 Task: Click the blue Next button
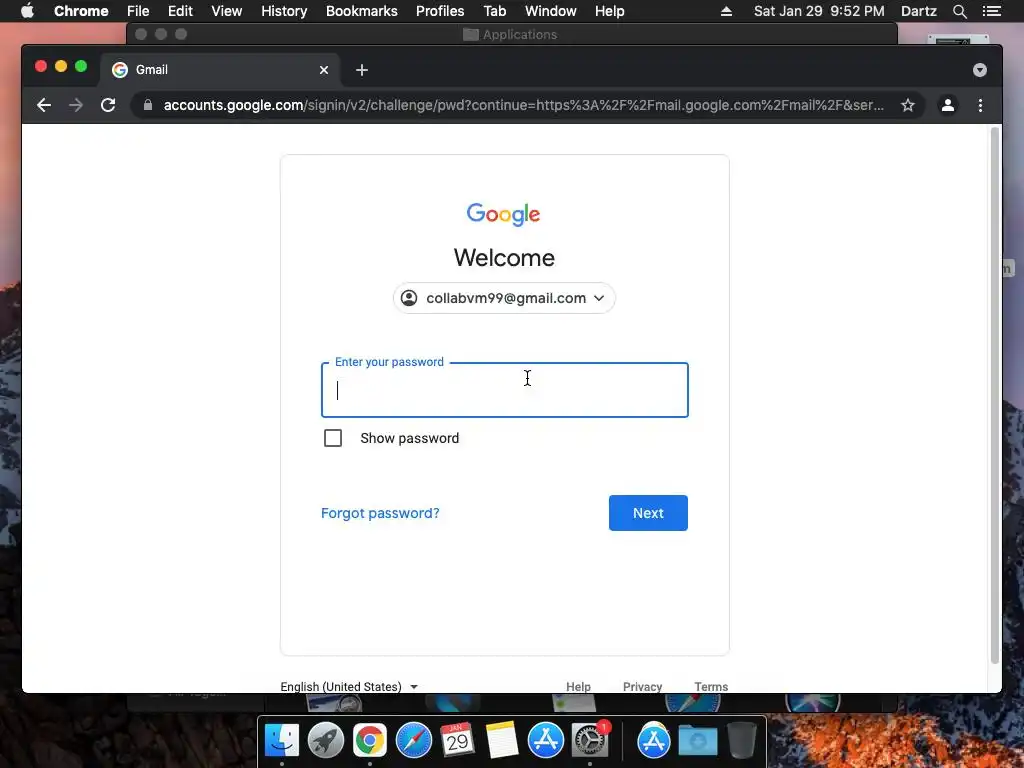coord(648,513)
